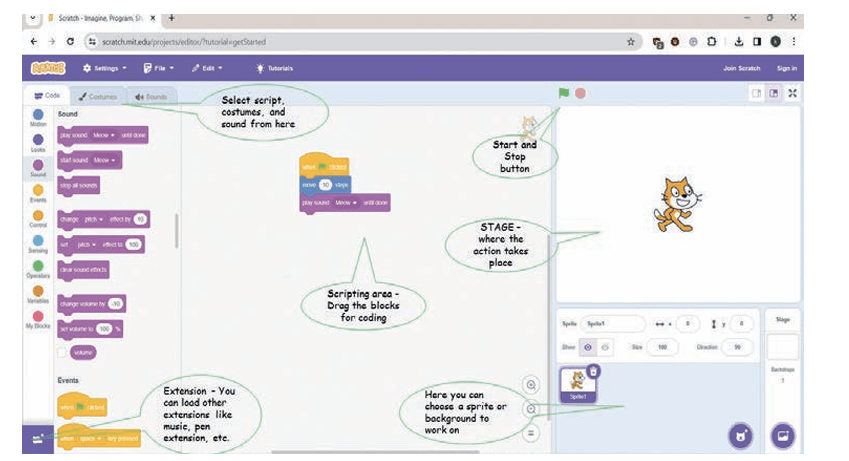The width and height of the screenshot is (849, 461).
Task: Enter full screen stage mode
Action: pos(792,93)
